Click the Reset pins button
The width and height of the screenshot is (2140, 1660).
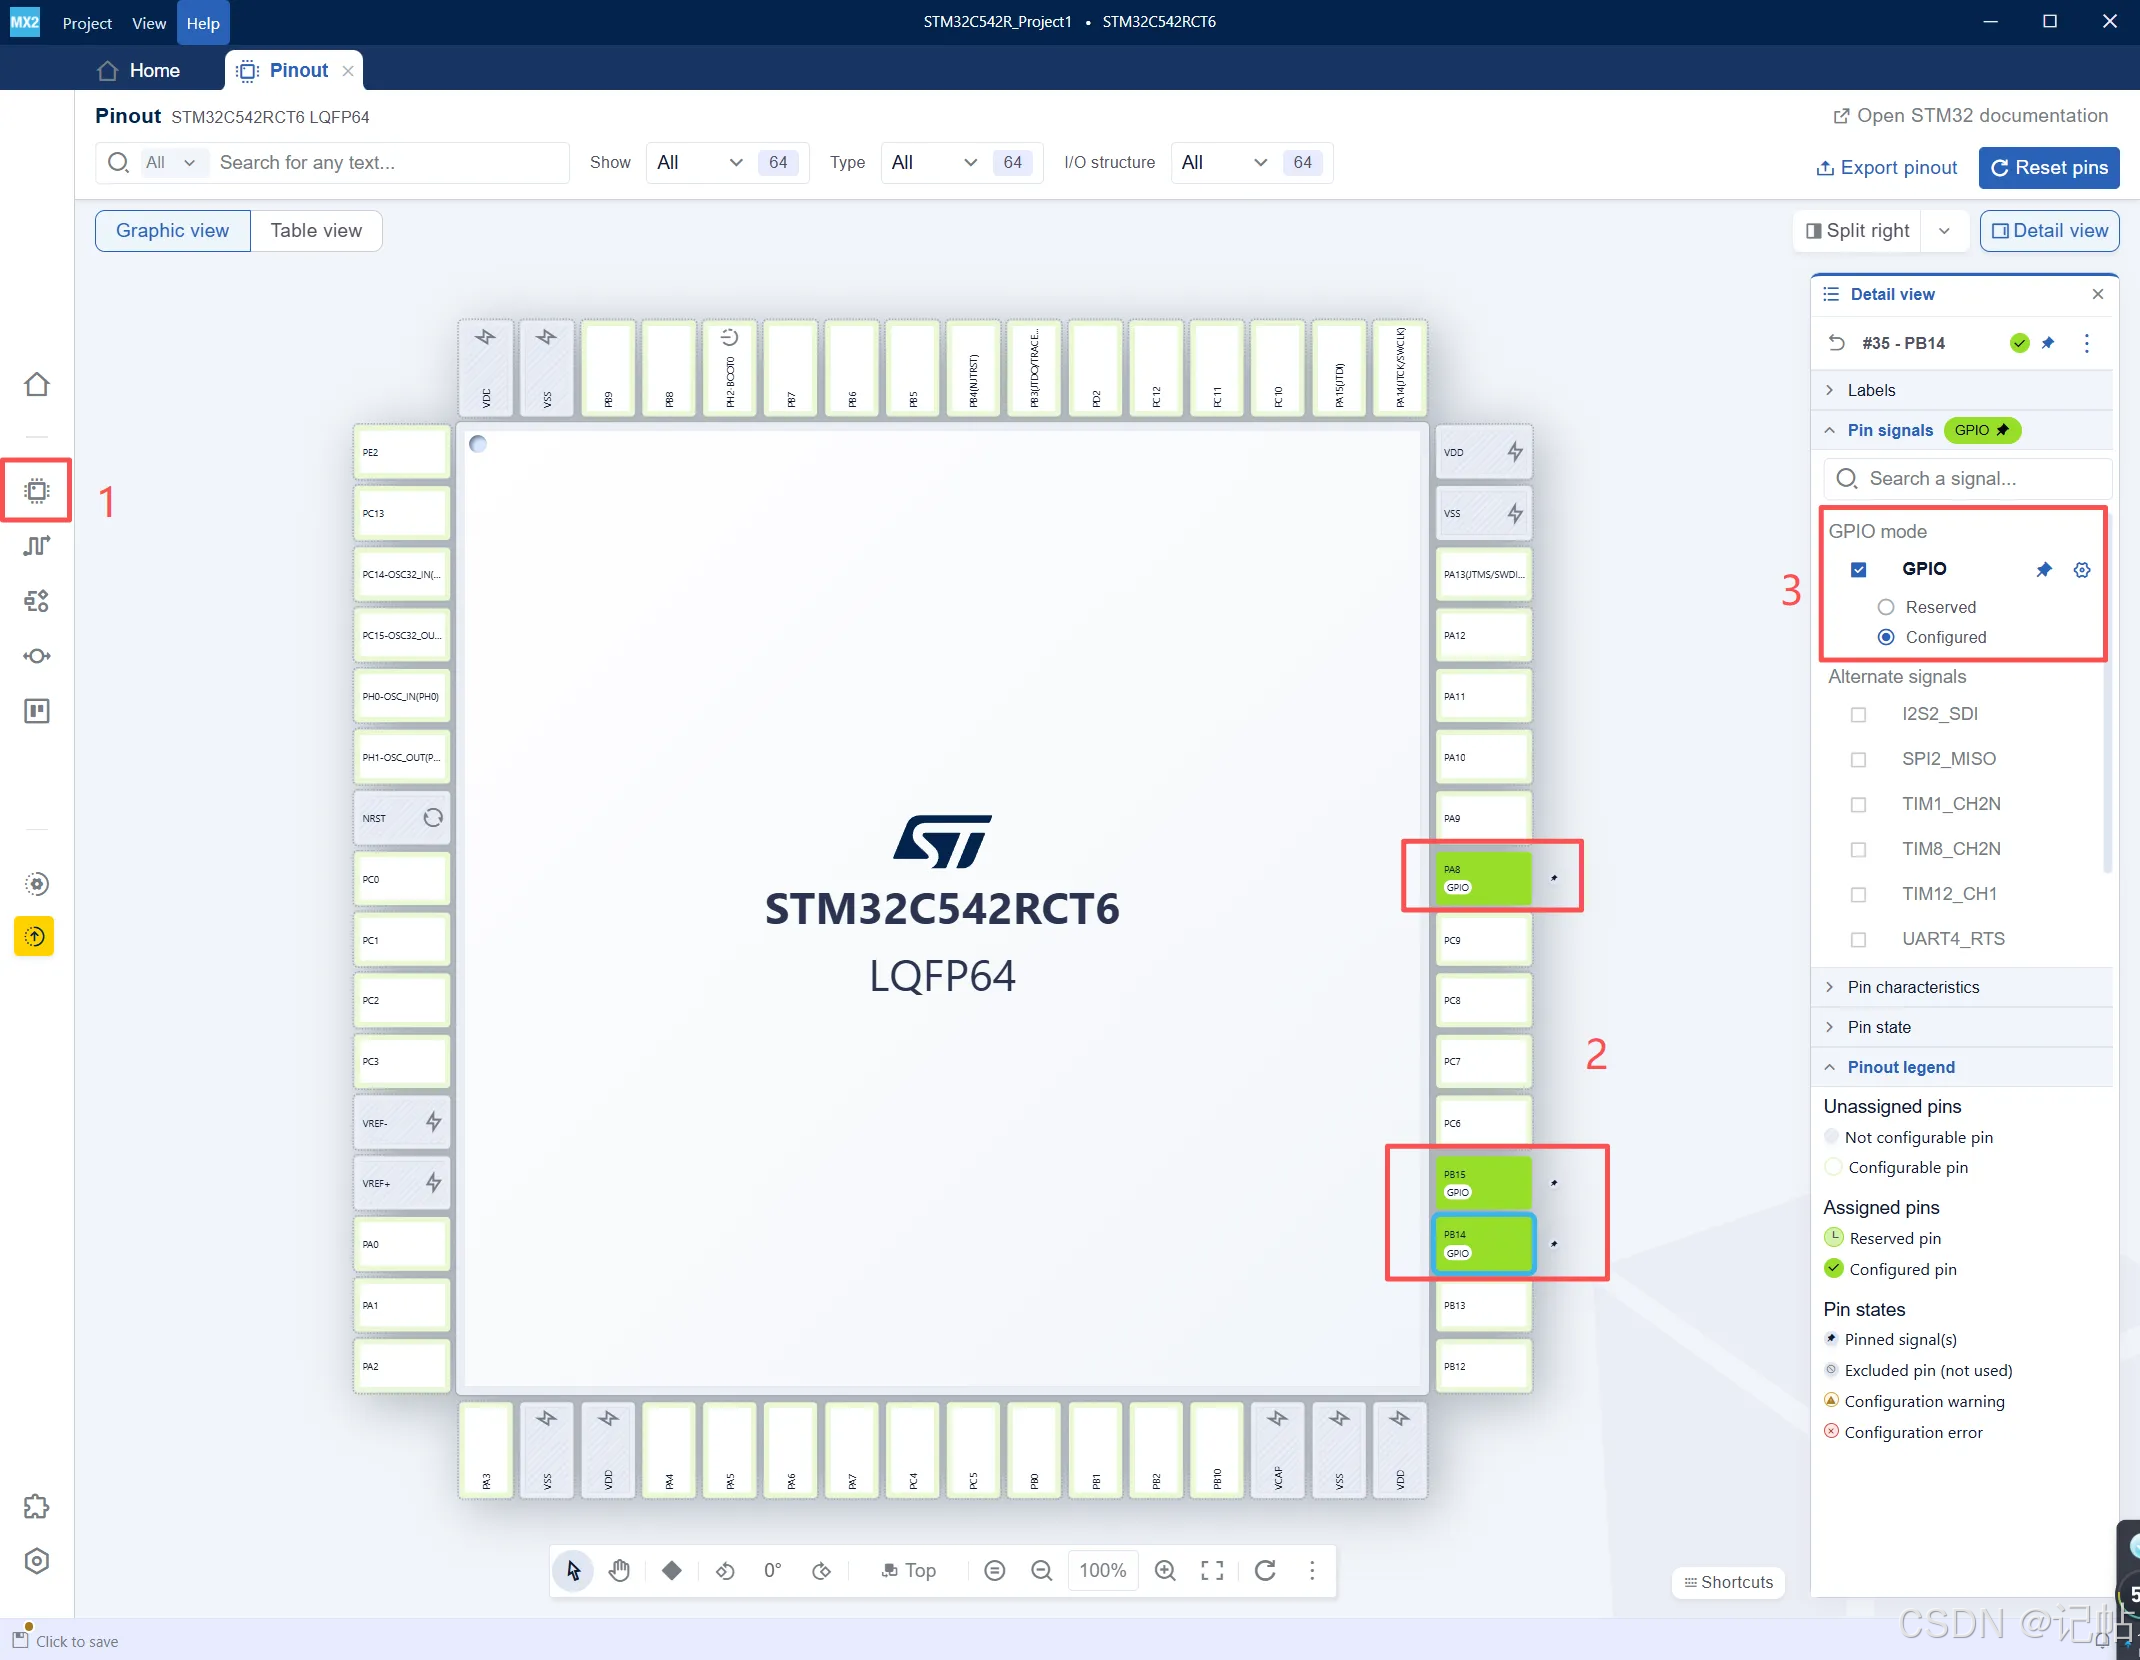click(x=2049, y=168)
